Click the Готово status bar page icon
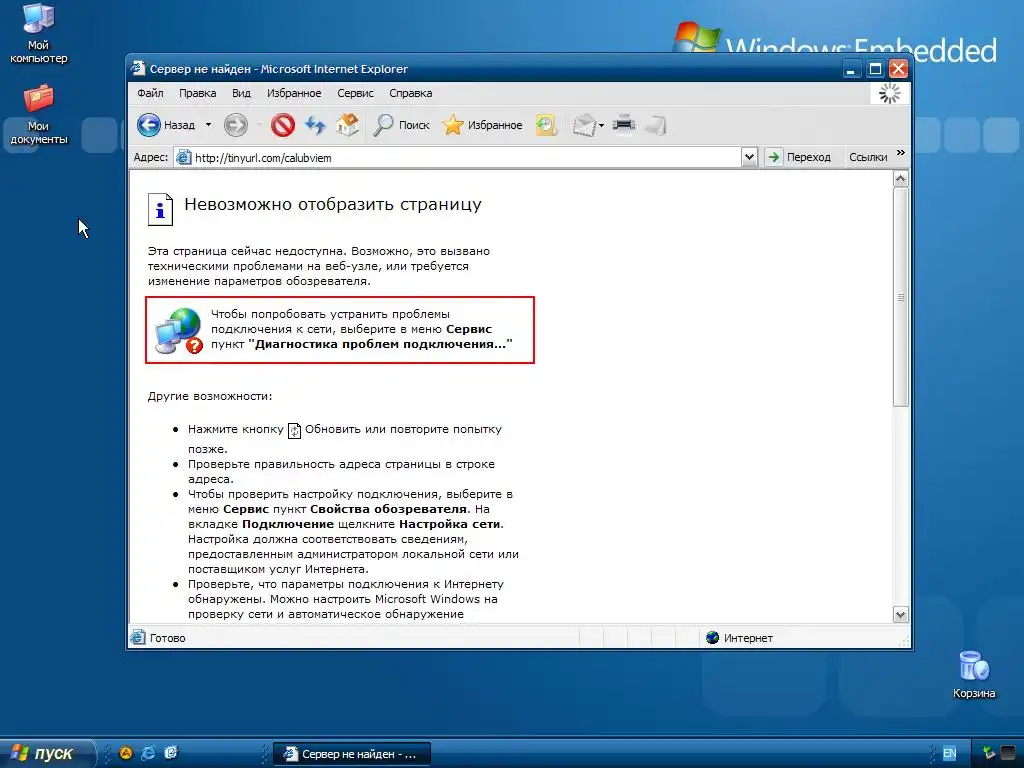Image resolution: width=1024 pixels, height=768 pixels. pyautogui.click(x=138, y=637)
